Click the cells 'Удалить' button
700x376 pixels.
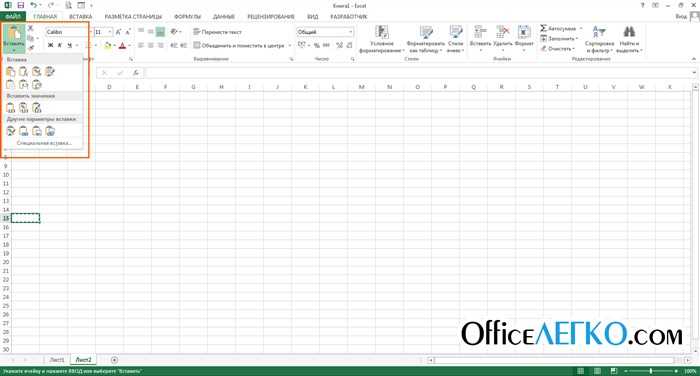click(503, 38)
